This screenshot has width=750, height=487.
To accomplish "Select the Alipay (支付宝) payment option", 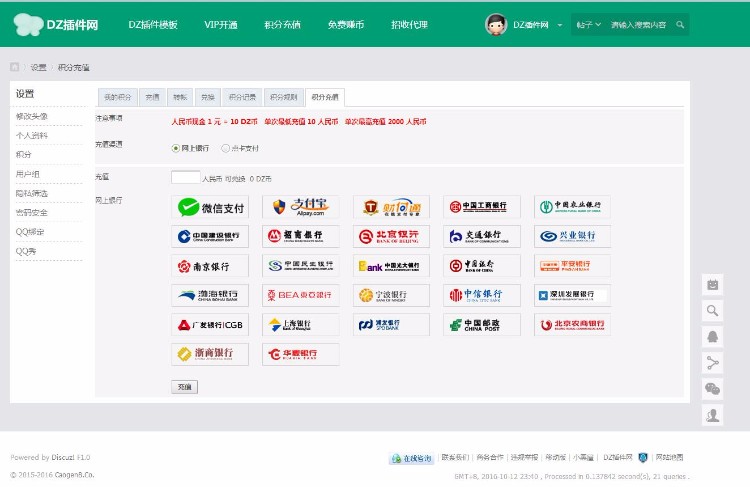I will 300,207.
